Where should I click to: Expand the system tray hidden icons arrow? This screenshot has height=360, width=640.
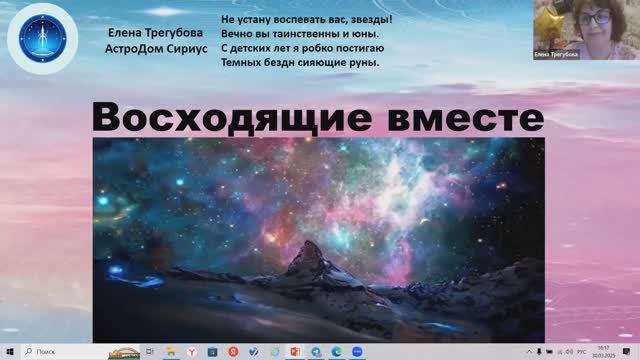[529, 351]
